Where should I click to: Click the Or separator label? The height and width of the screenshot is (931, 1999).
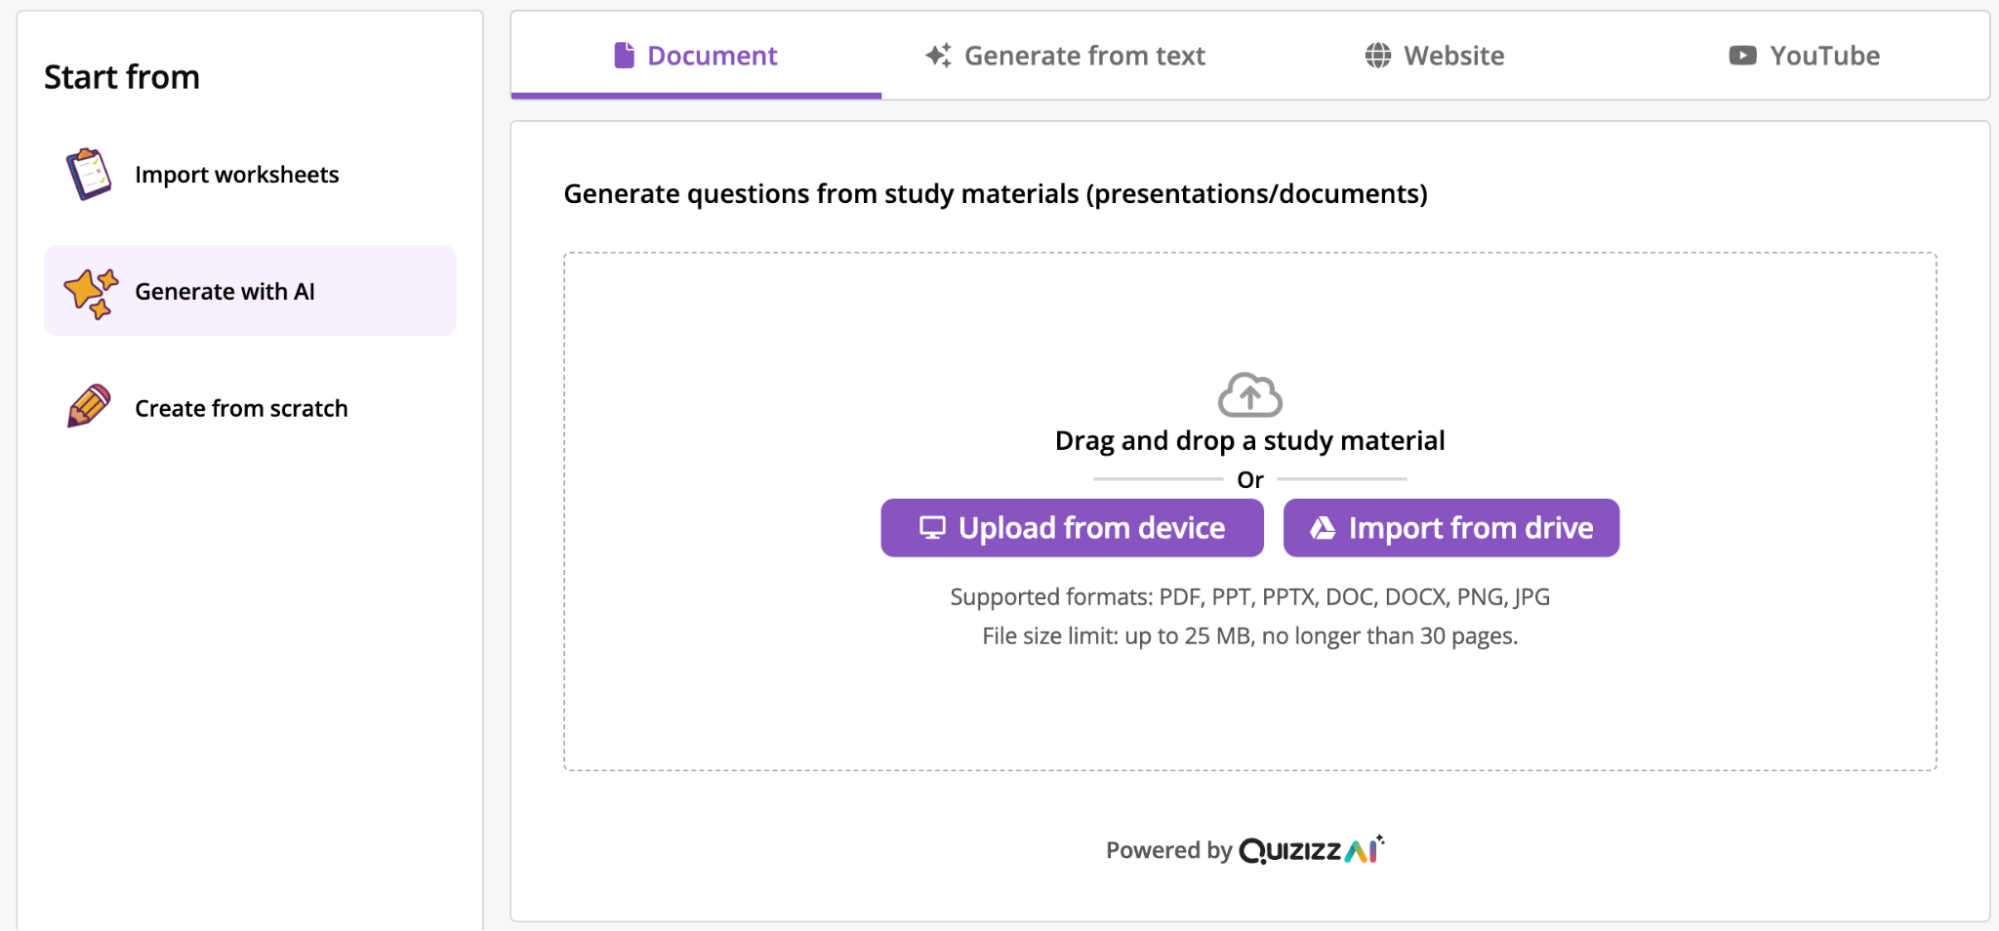point(1250,480)
